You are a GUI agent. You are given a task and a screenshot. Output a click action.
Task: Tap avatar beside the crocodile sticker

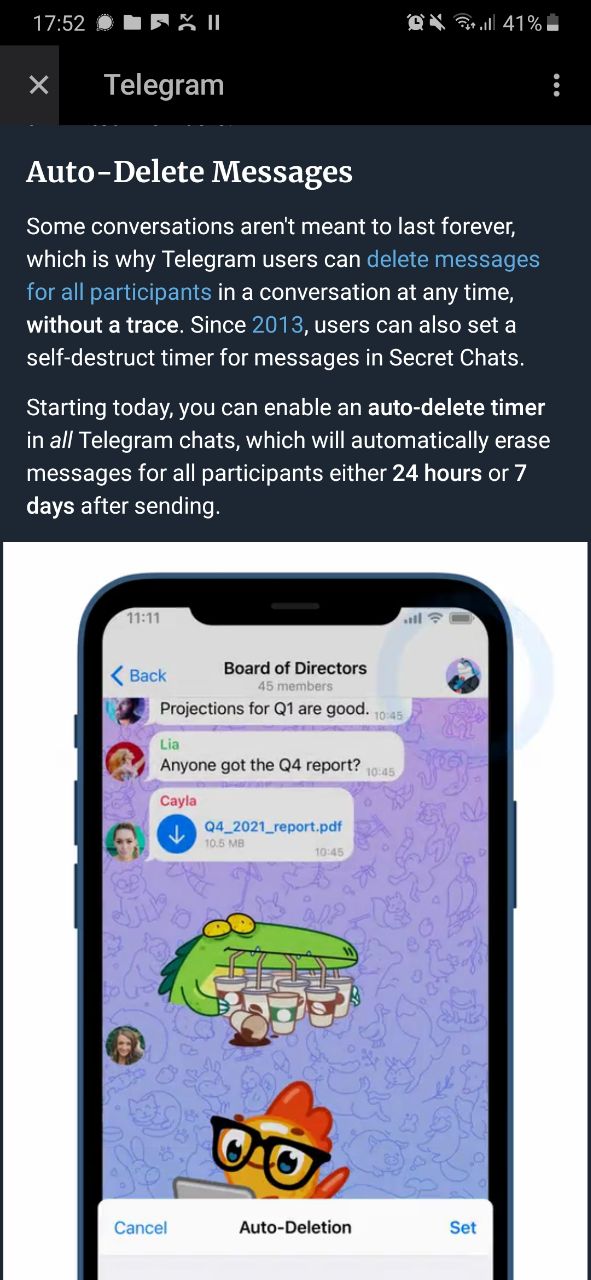(x=125, y=1045)
